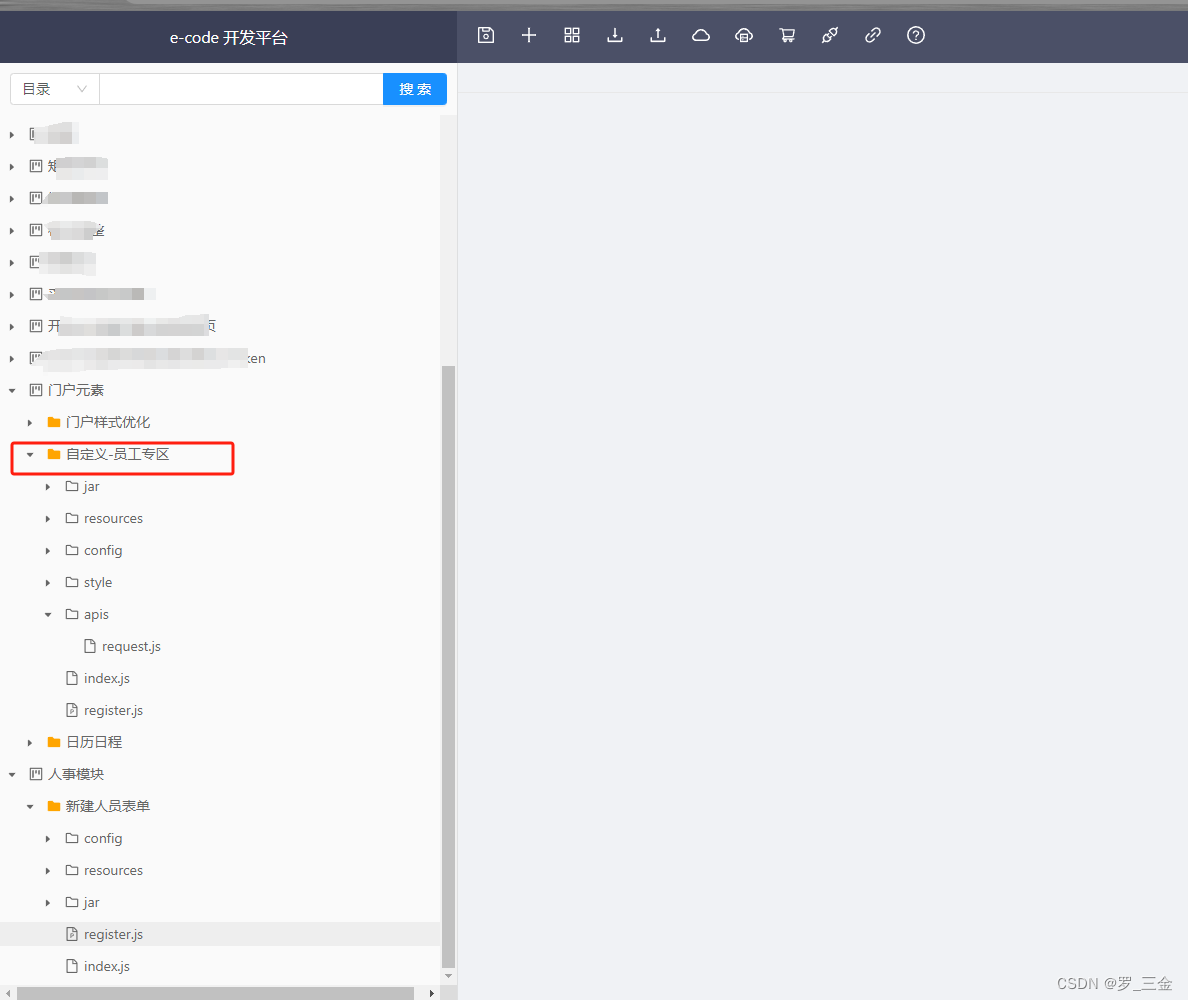Click the style folder outline icon
The width and height of the screenshot is (1188, 1000).
pyautogui.click(x=72, y=583)
